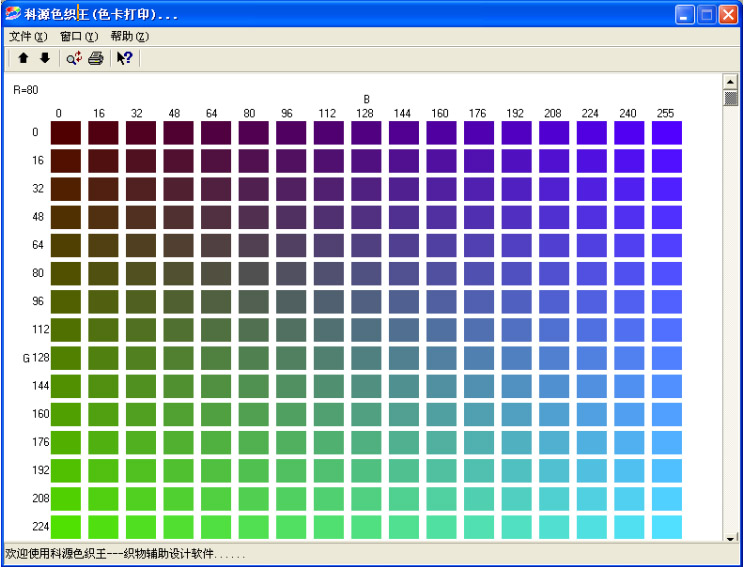
Task: Close the 科源色织王 window
Action: (728, 15)
